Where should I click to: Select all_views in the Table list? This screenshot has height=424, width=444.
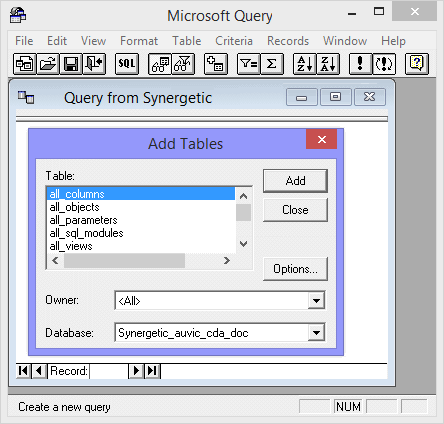(x=141, y=246)
